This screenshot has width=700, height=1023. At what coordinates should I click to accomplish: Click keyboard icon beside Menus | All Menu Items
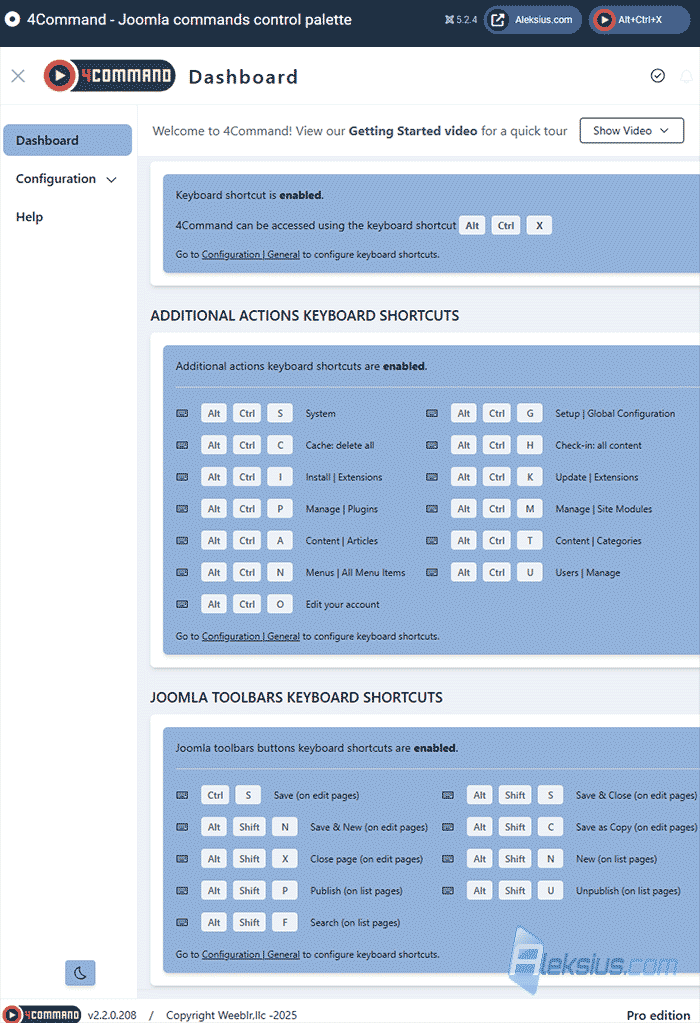coord(183,573)
